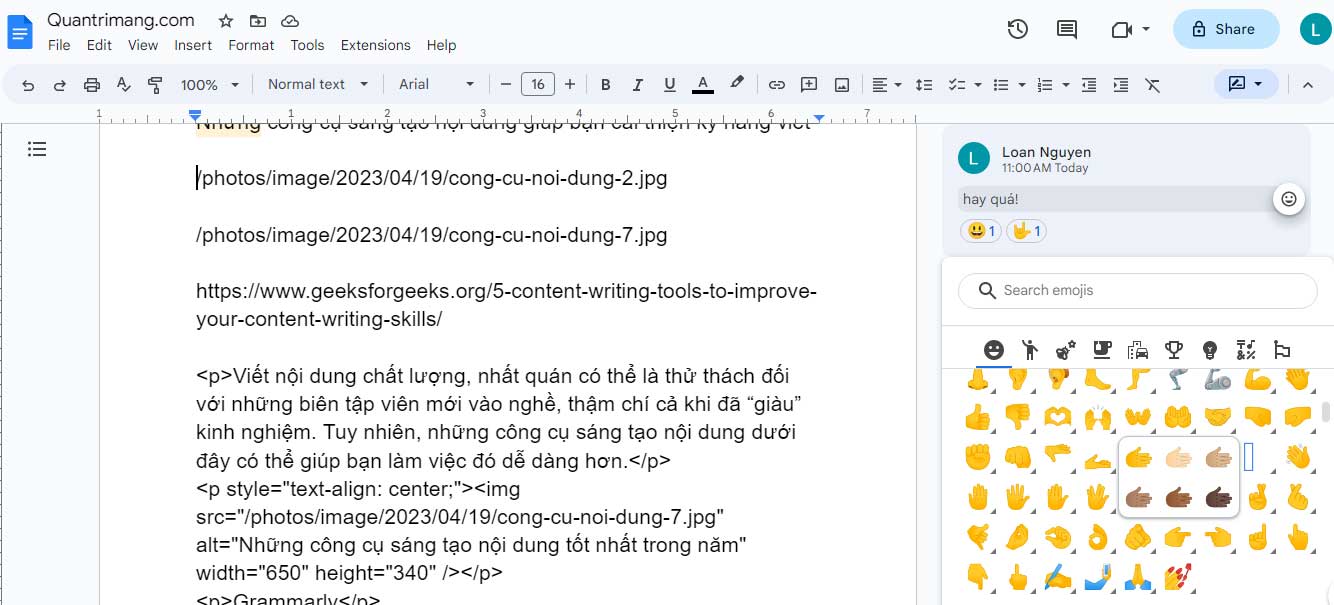Open the Arial font dropdown
Viewport: 1334px width, 605px height.
tap(436, 84)
